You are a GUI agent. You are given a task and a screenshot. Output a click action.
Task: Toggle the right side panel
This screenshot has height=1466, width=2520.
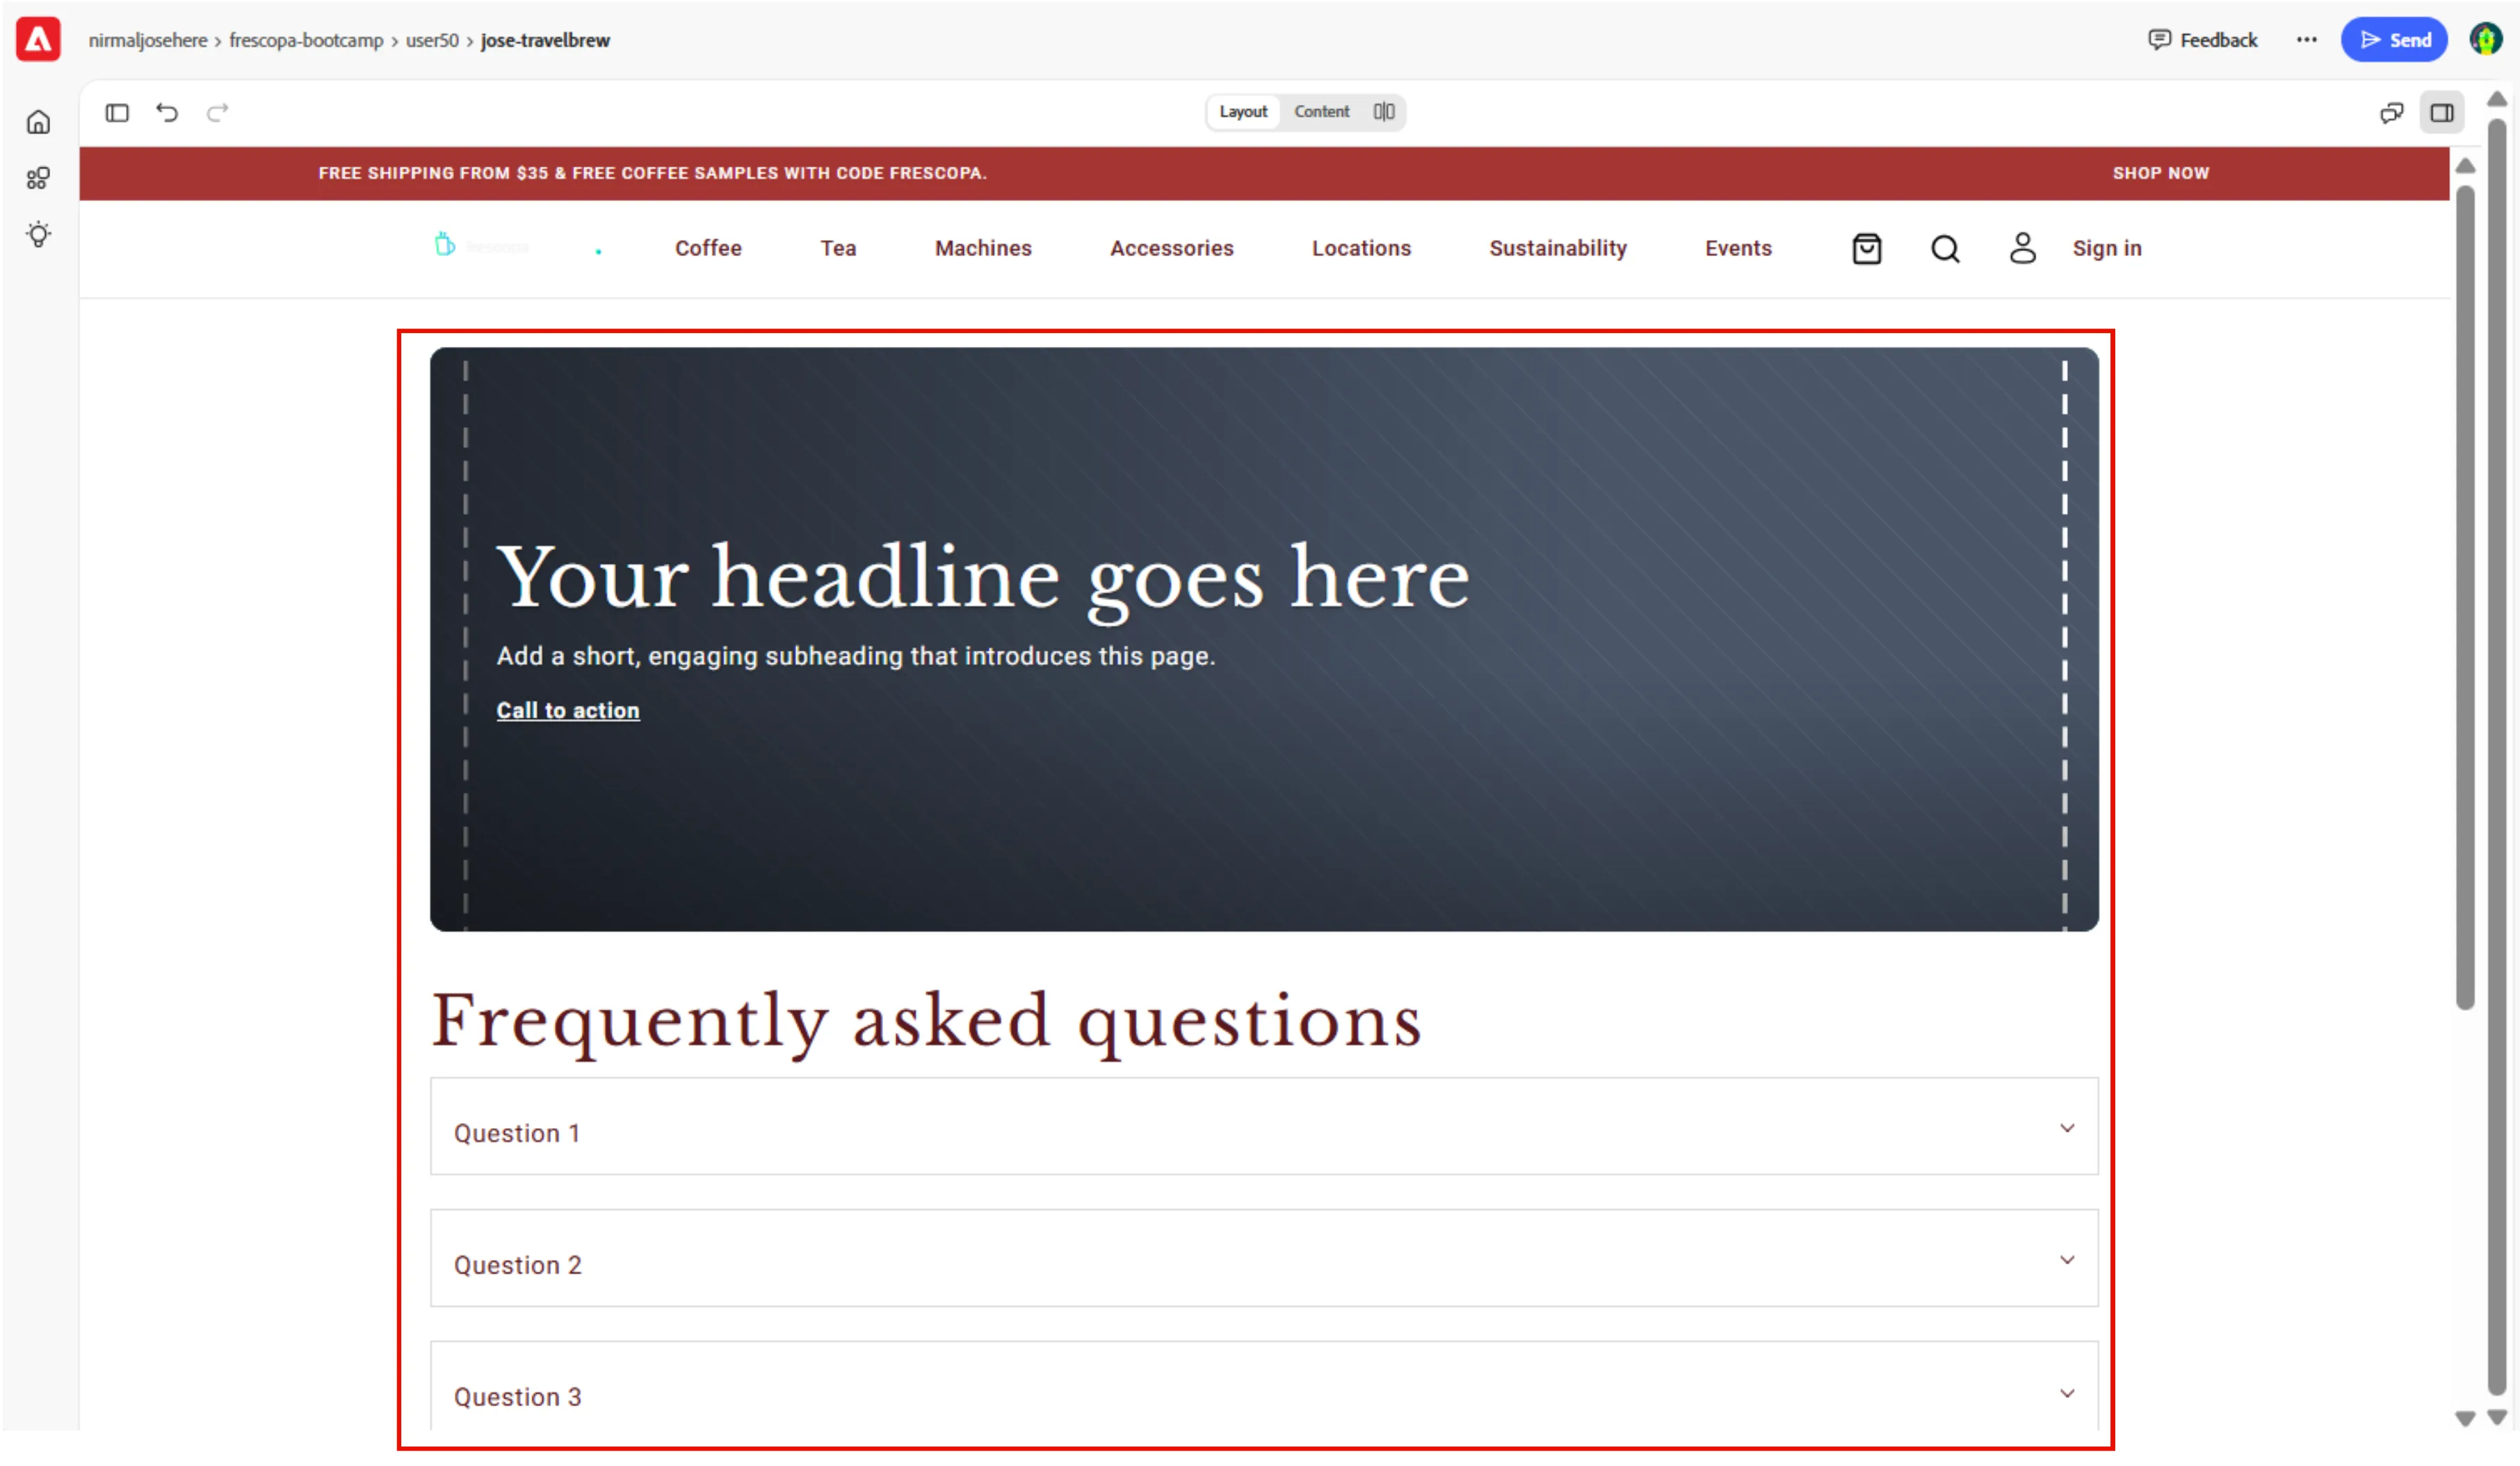[2442, 113]
